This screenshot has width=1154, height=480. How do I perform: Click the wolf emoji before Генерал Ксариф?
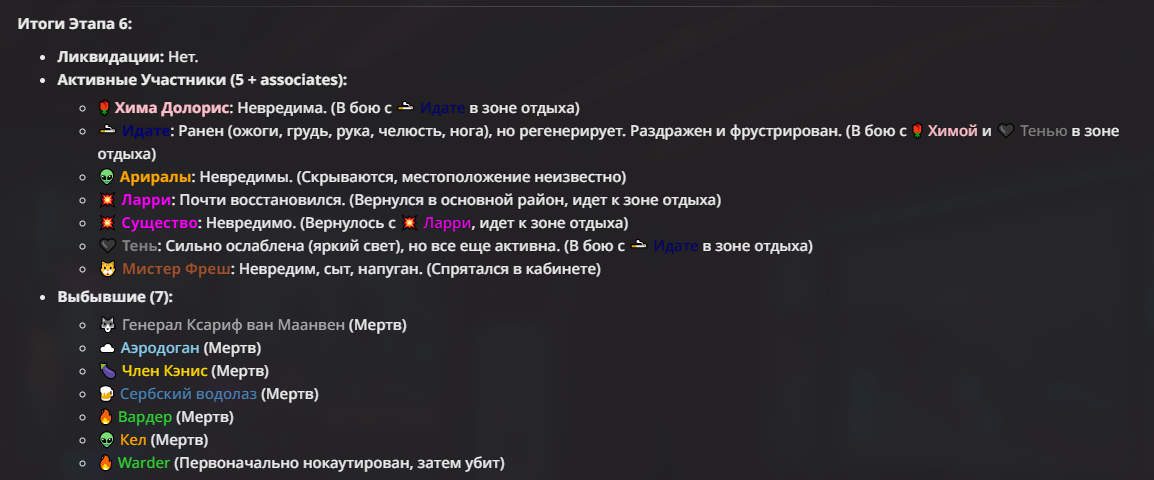[x=107, y=325]
